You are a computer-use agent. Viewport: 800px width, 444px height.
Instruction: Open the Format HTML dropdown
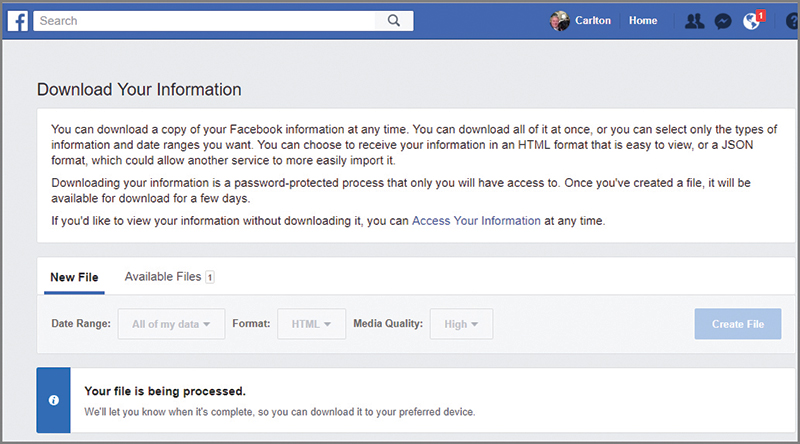311,324
